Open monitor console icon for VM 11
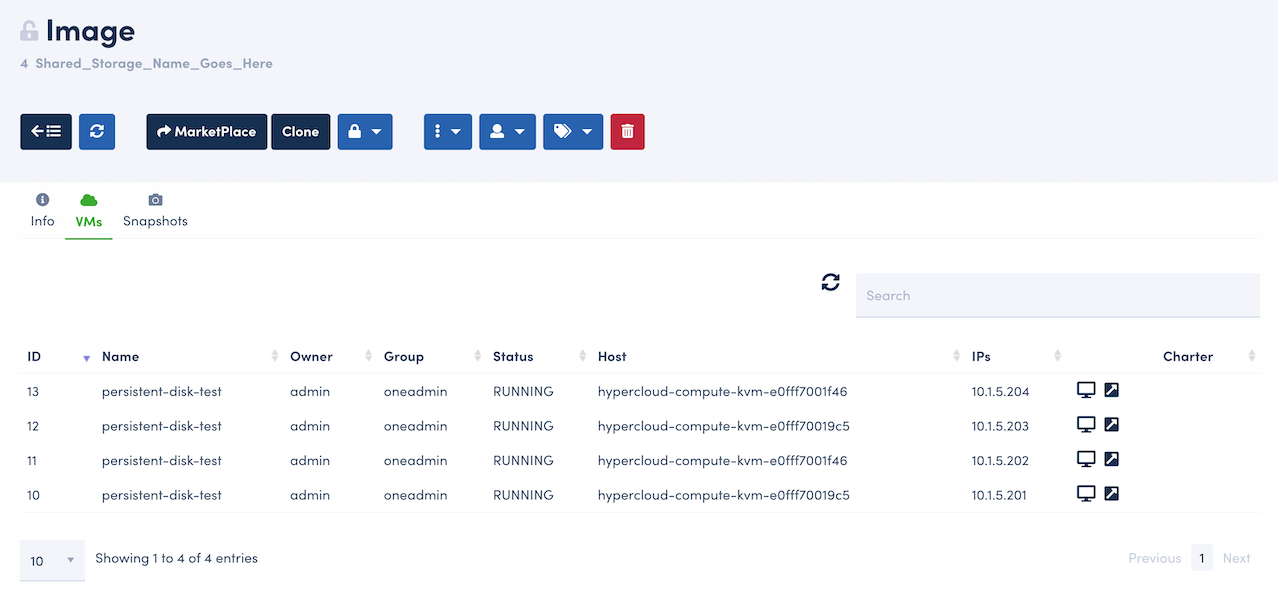1278x606 pixels. pos(1086,459)
